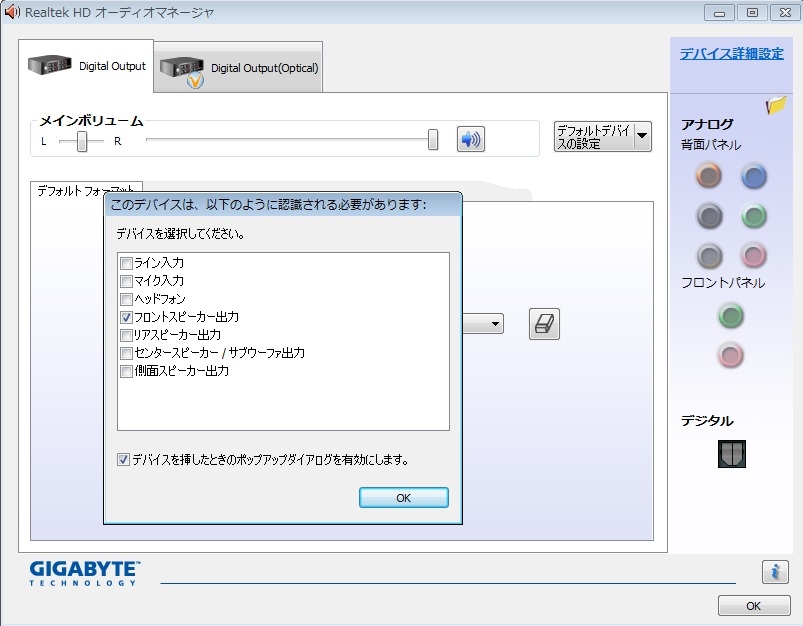Expand デフォルトデバイスの設定 dropdown arrow
This screenshot has width=803, height=626.
pos(642,136)
